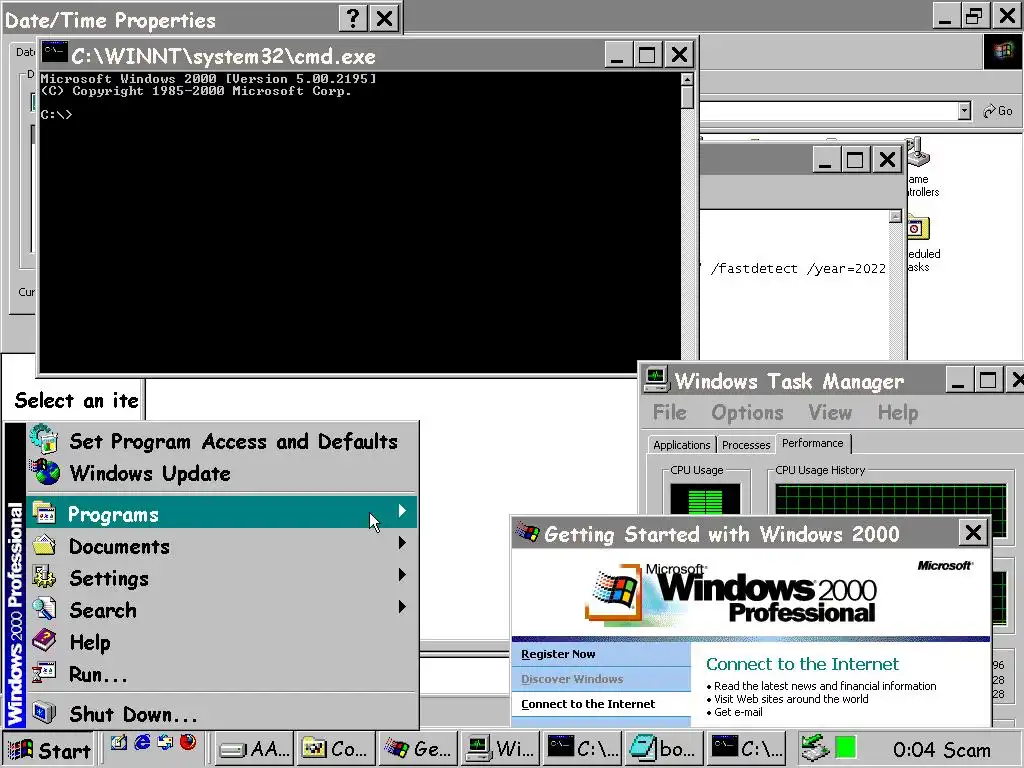The image size is (1024, 768).
Task: Open Task Manager Help menu
Action: pos(898,413)
